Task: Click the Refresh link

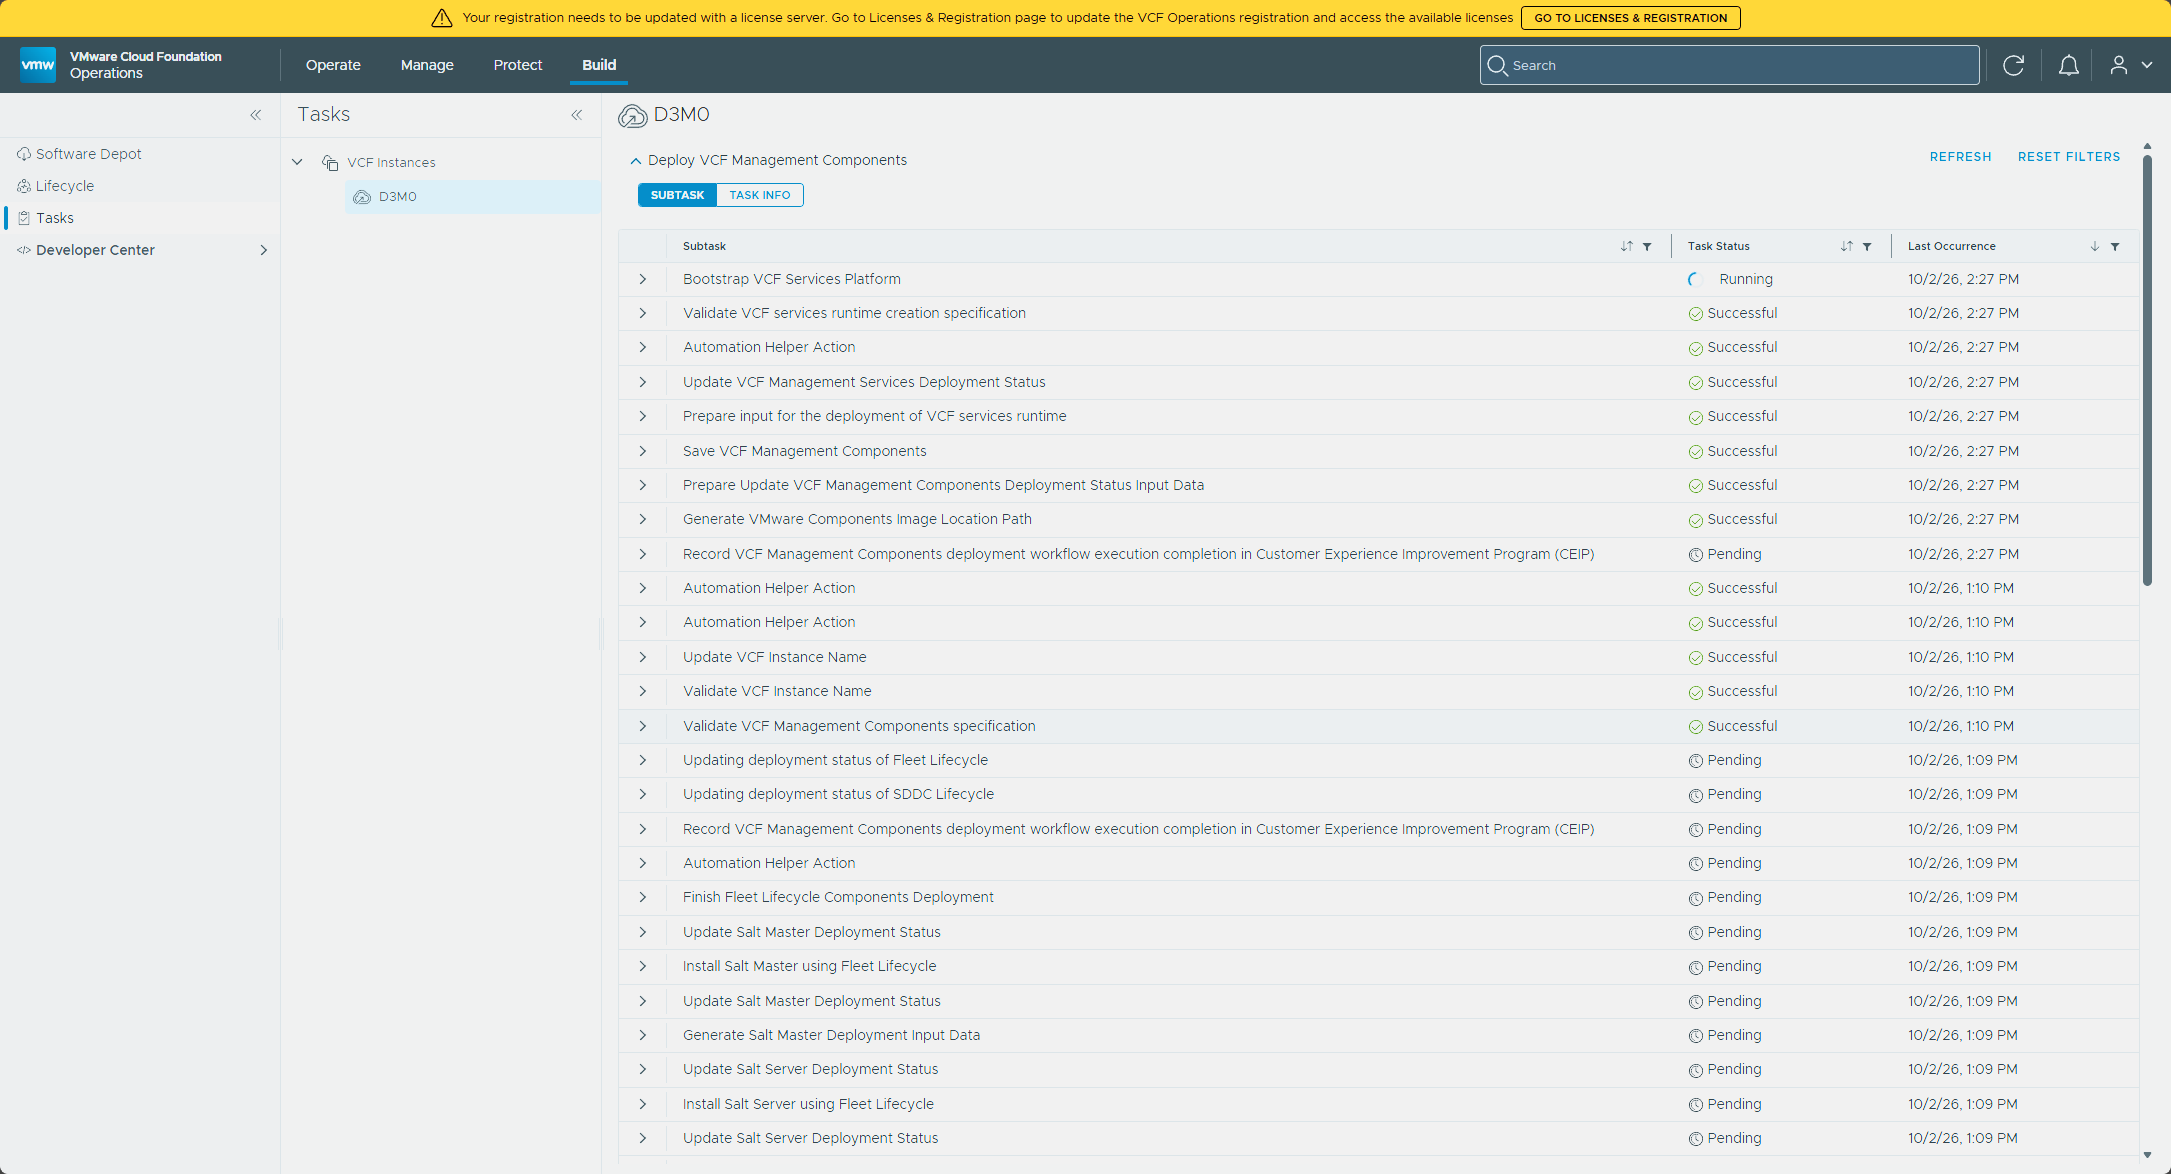Action: click(1960, 157)
